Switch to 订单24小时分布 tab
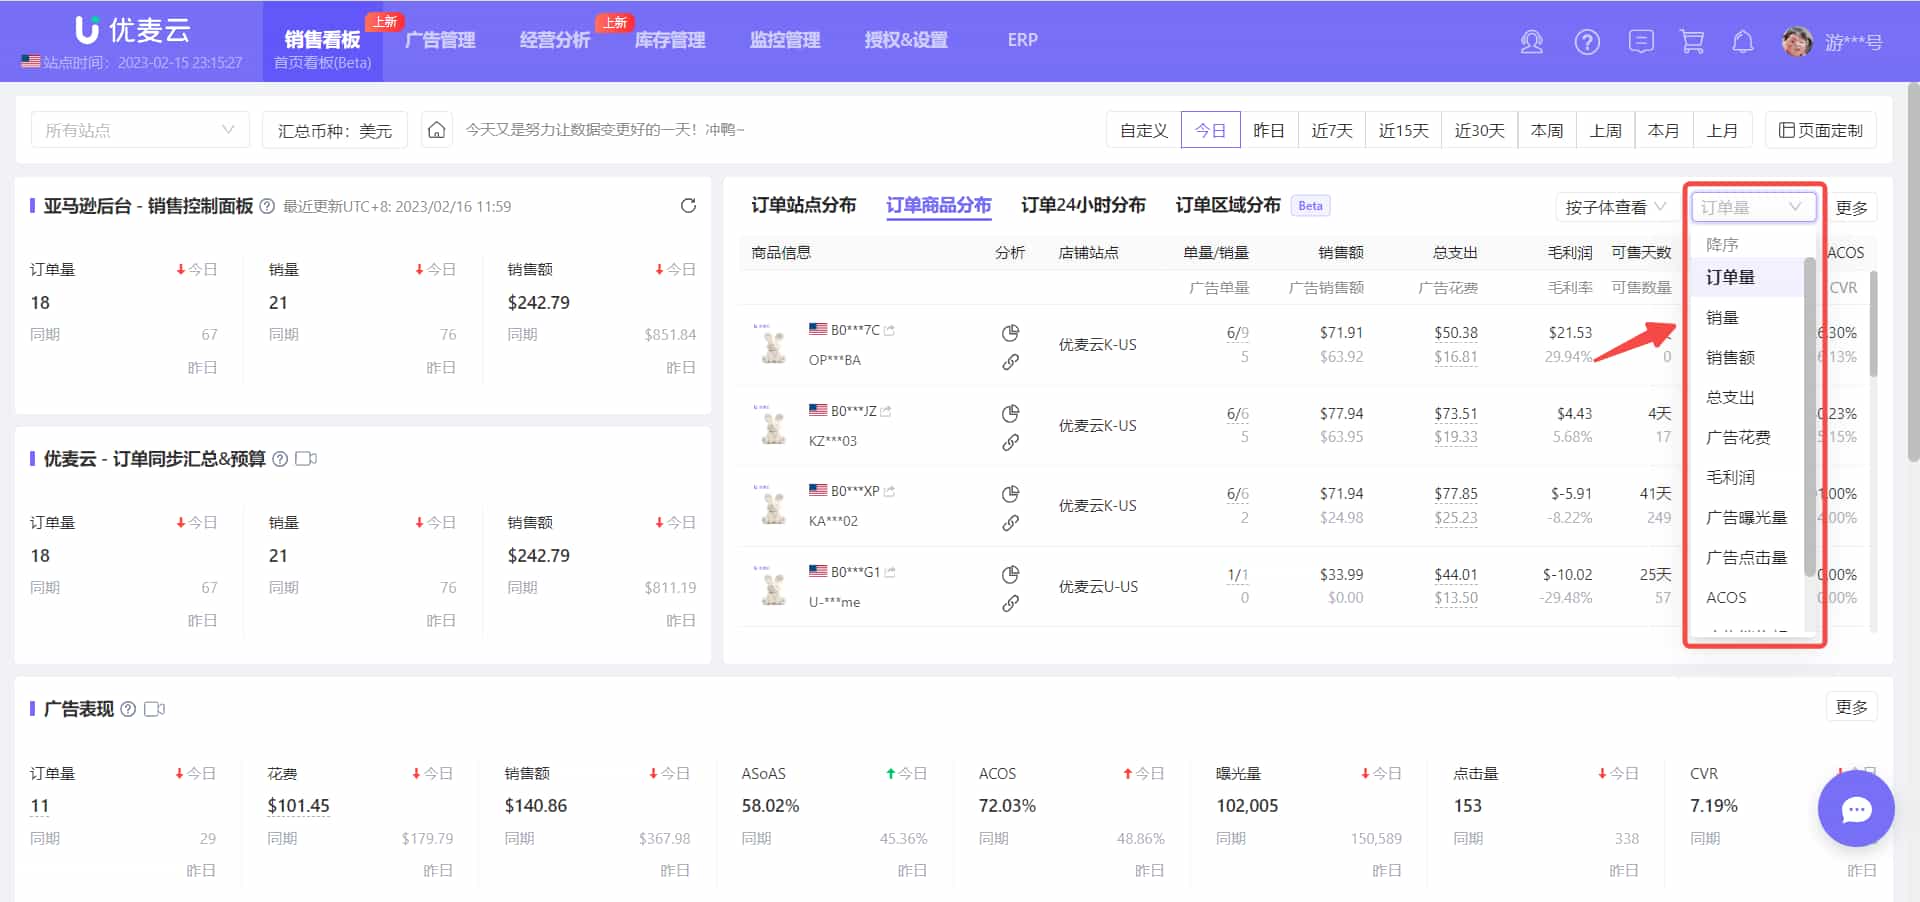Image resolution: width=1920 pixels, height=902 pixels. click(1083, 205)
